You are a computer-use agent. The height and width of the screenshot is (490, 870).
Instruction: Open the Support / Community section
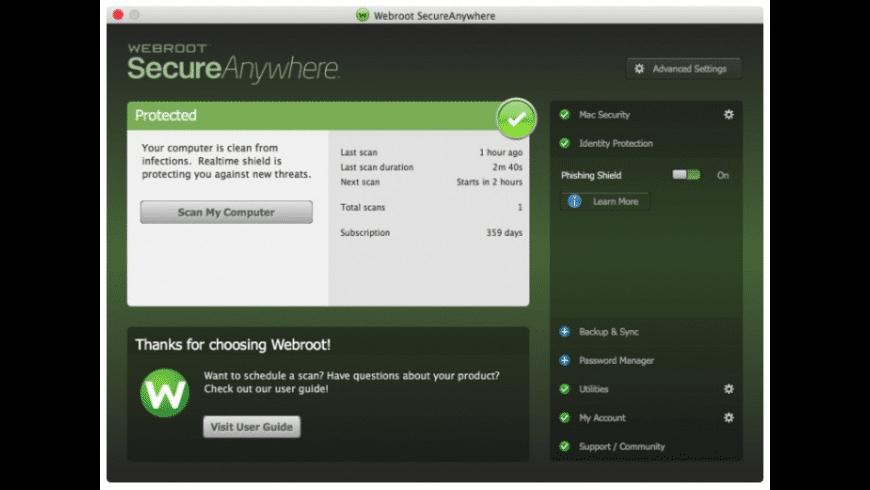(x=646, y=446)
